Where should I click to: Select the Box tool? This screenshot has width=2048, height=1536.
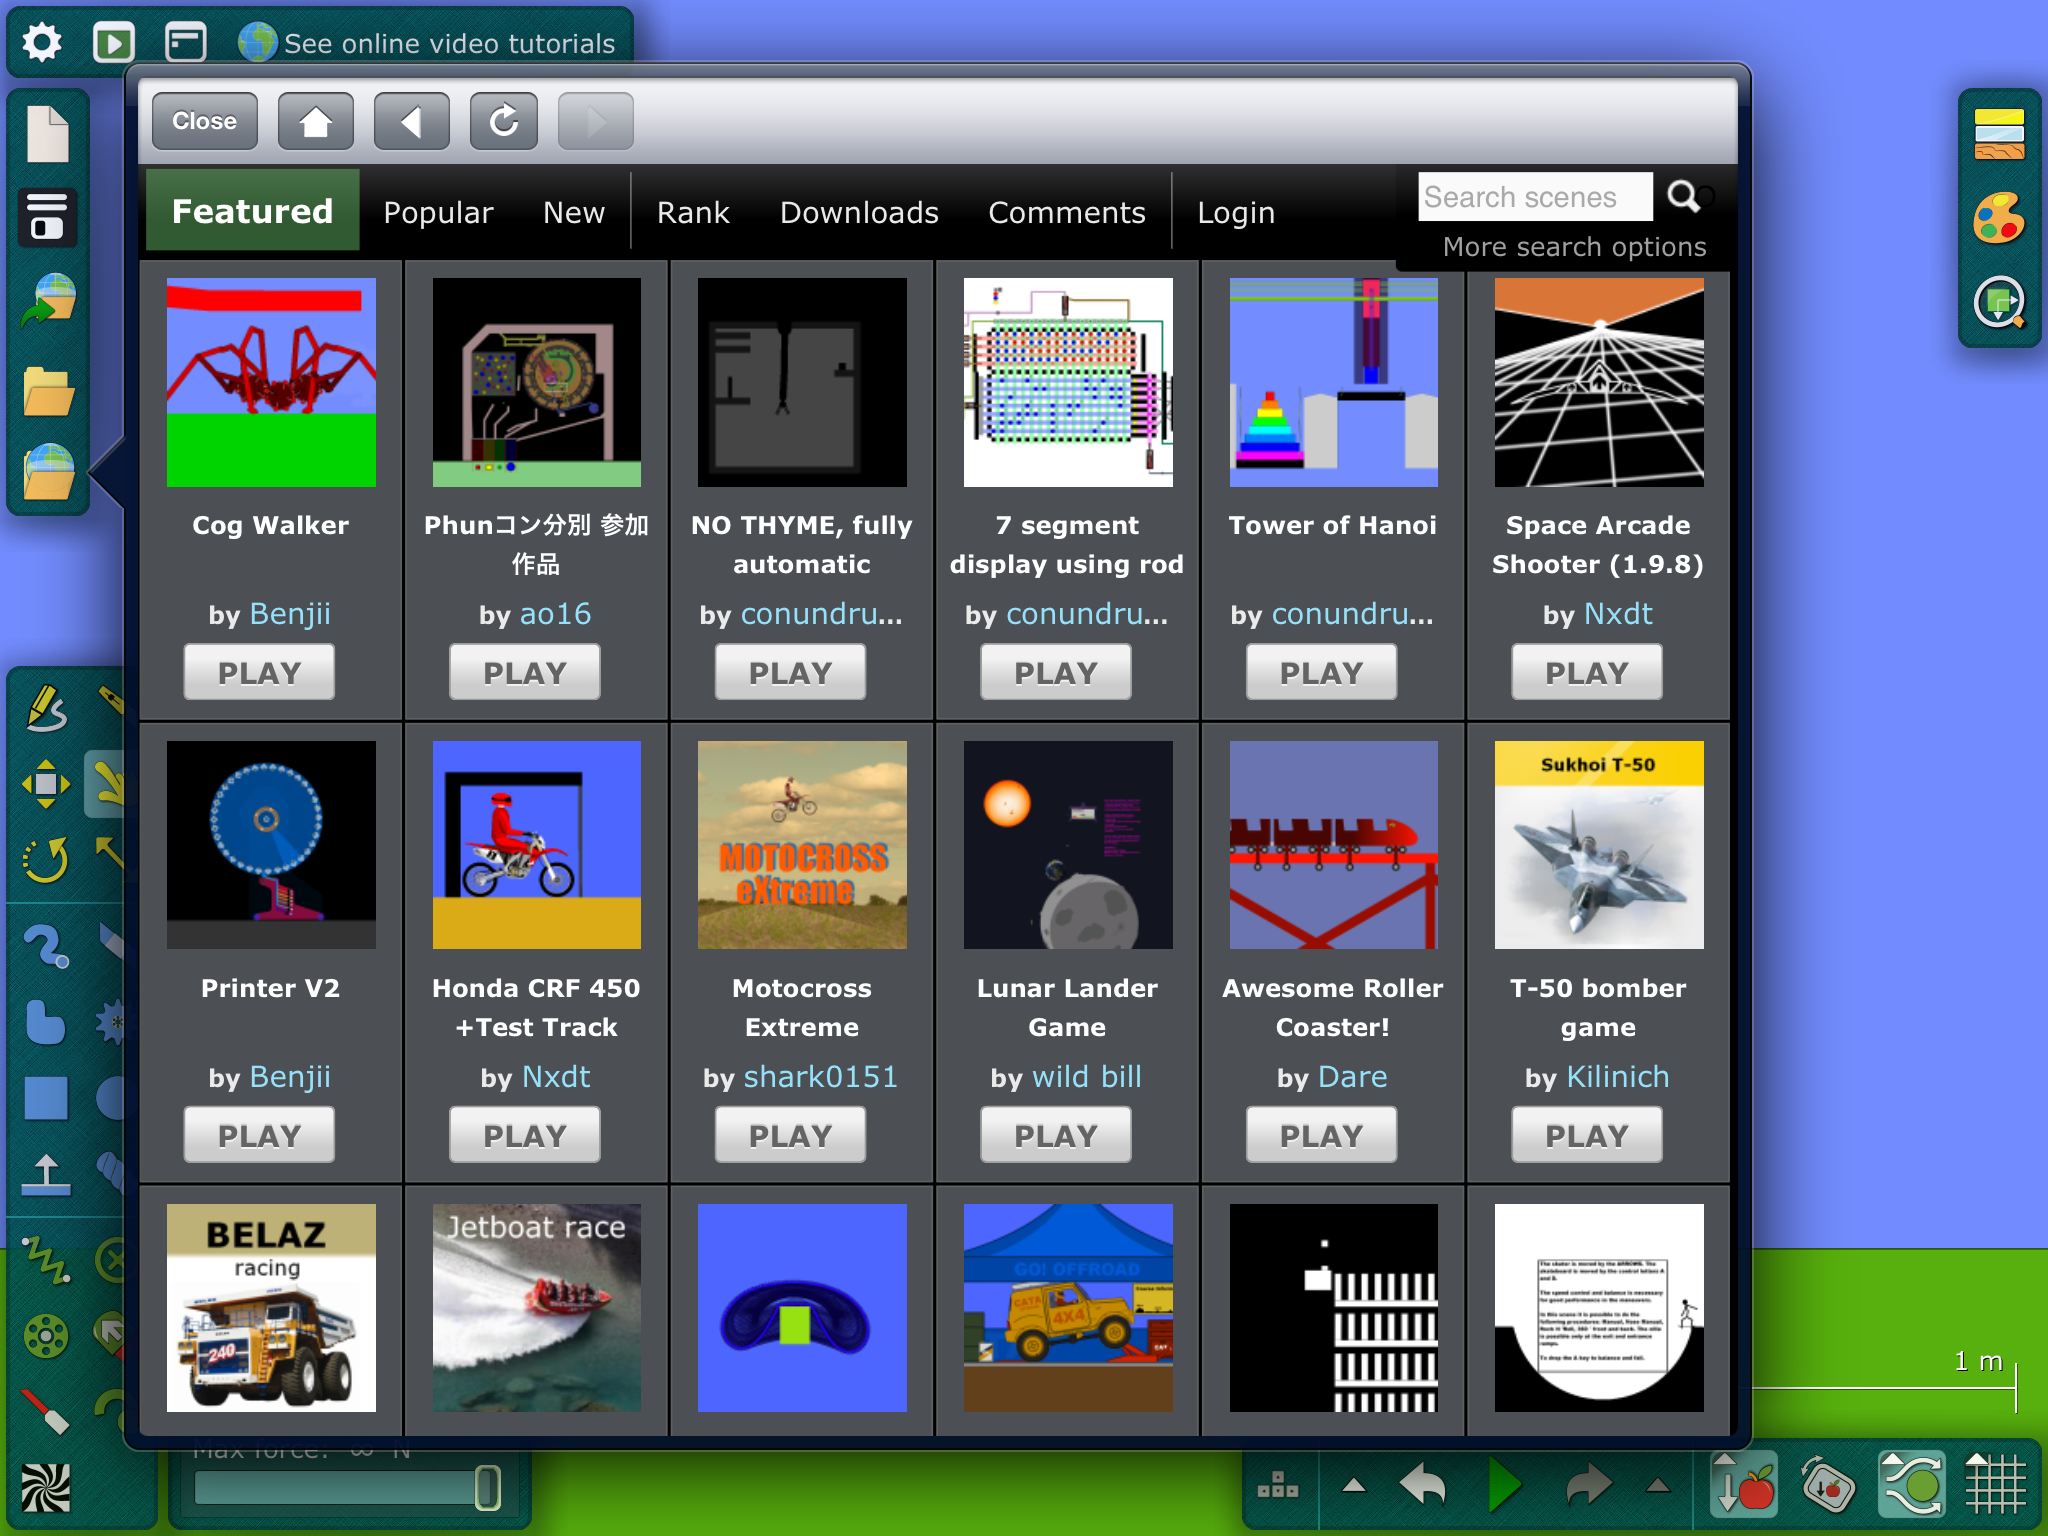(x=46, y=1098)
